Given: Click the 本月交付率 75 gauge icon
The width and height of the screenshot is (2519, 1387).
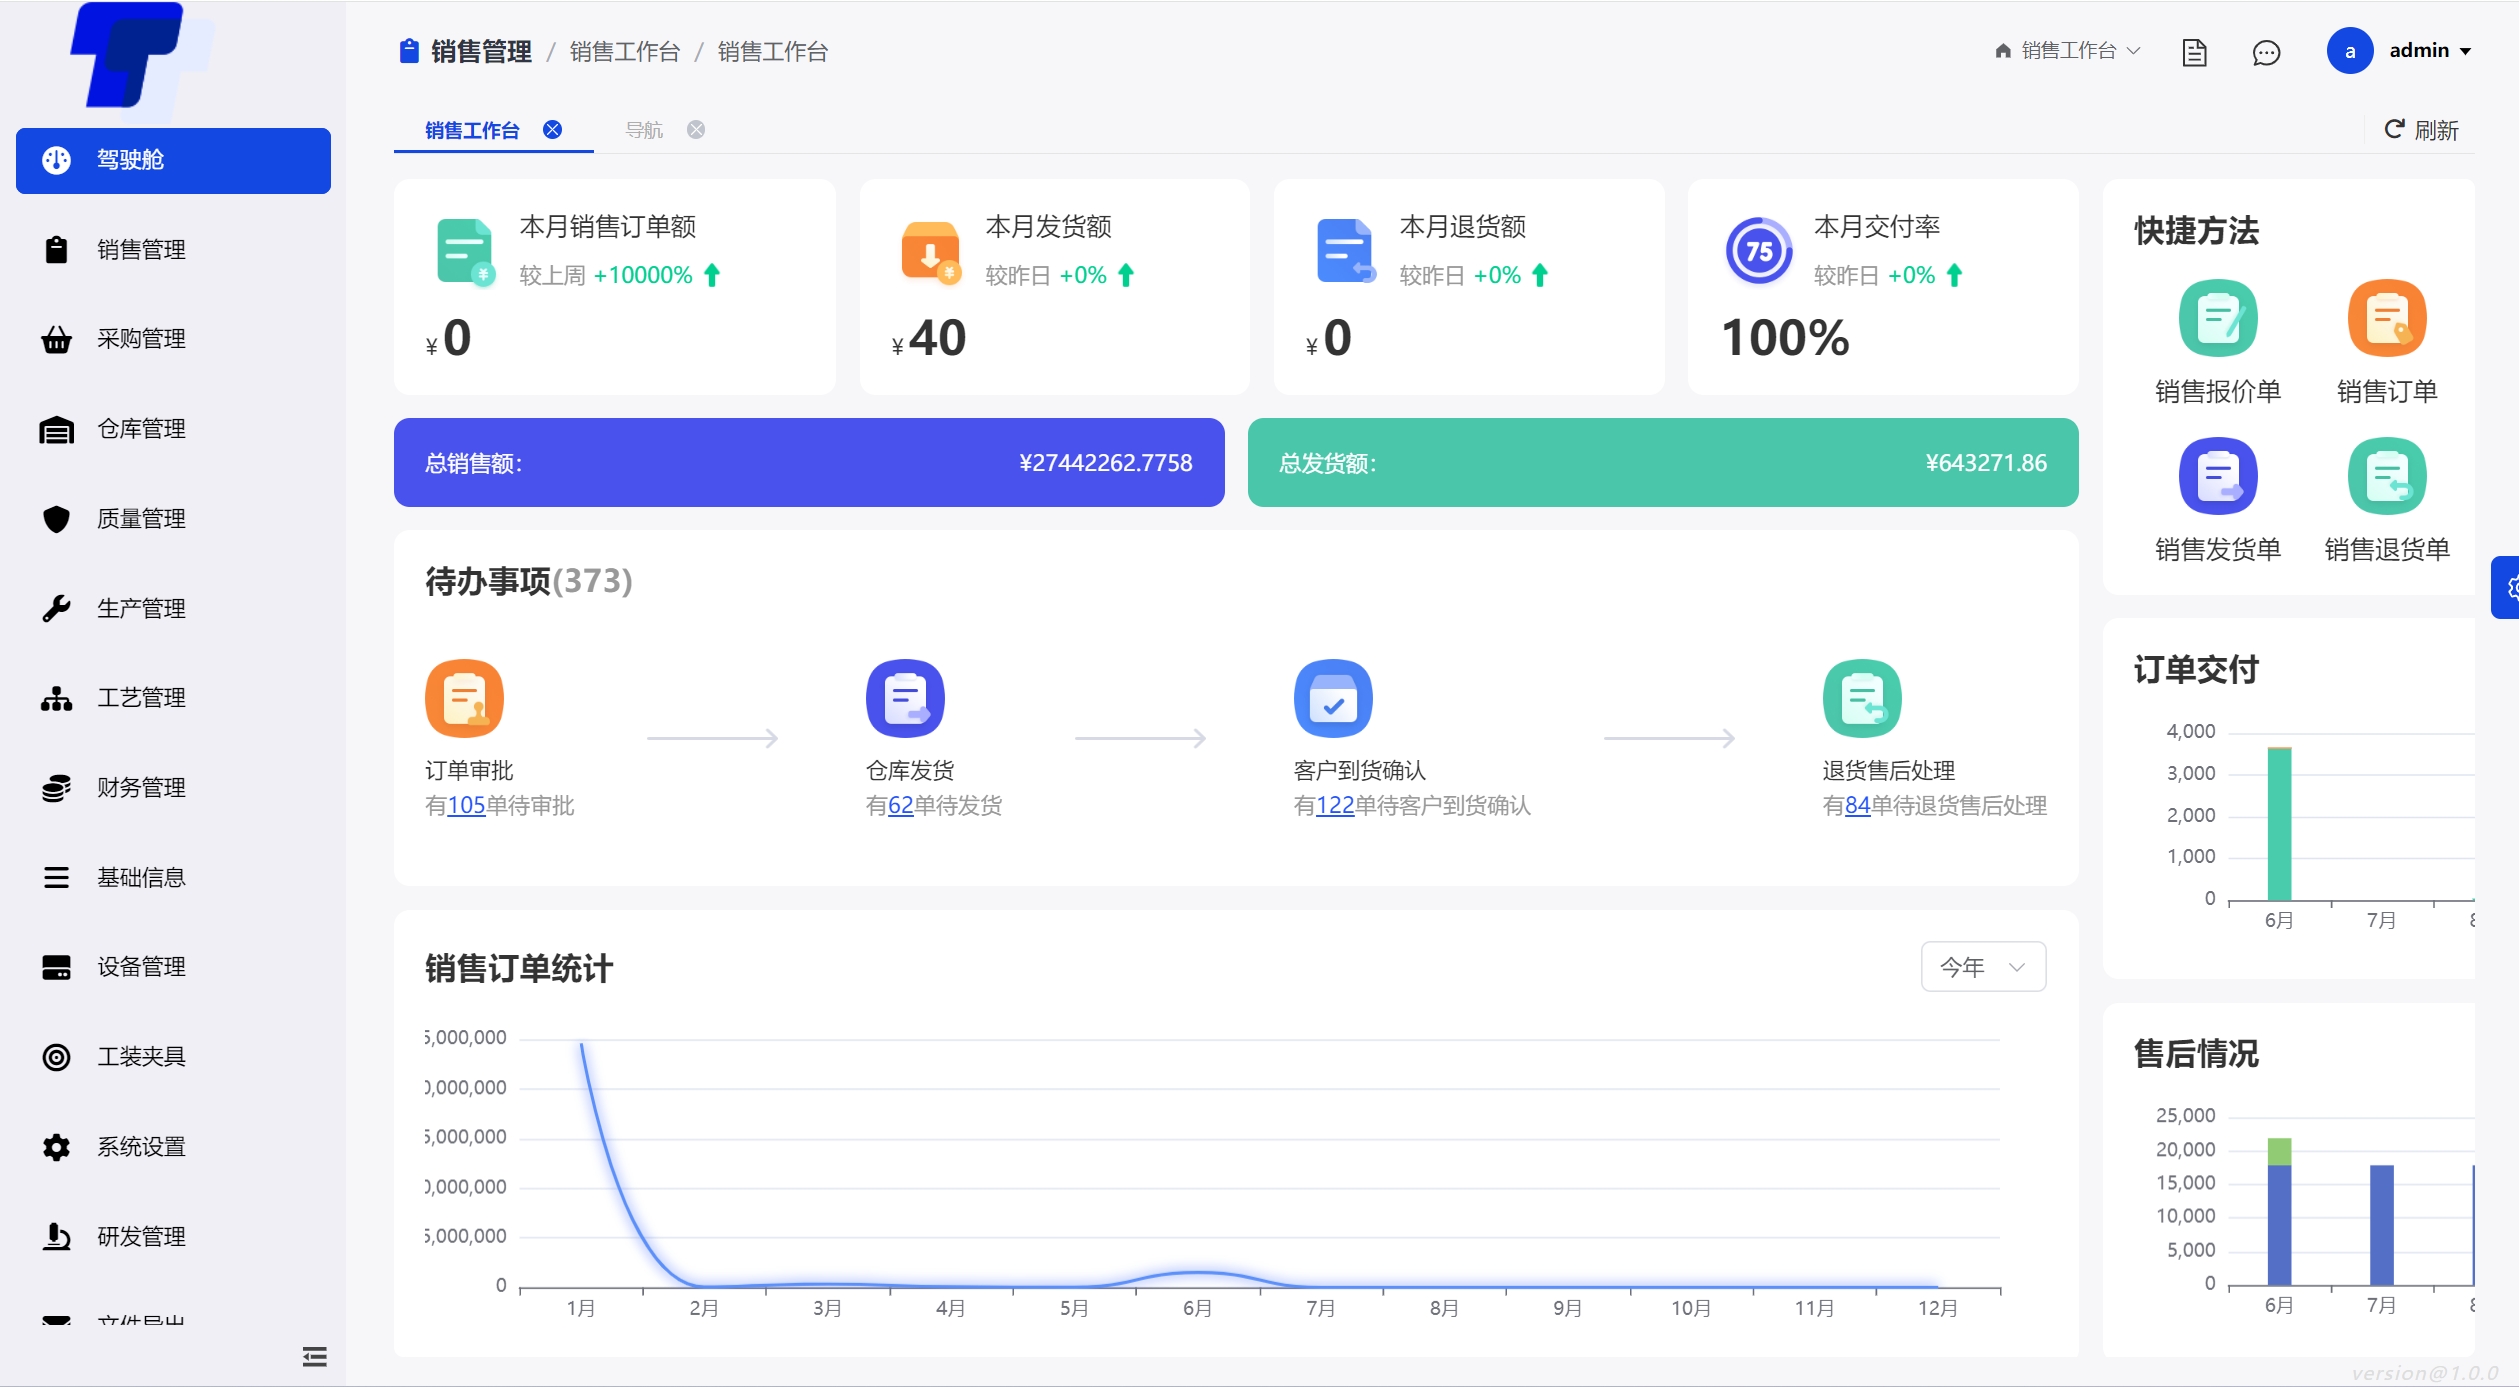Looking at the screenshot, I should (1759, 251).
